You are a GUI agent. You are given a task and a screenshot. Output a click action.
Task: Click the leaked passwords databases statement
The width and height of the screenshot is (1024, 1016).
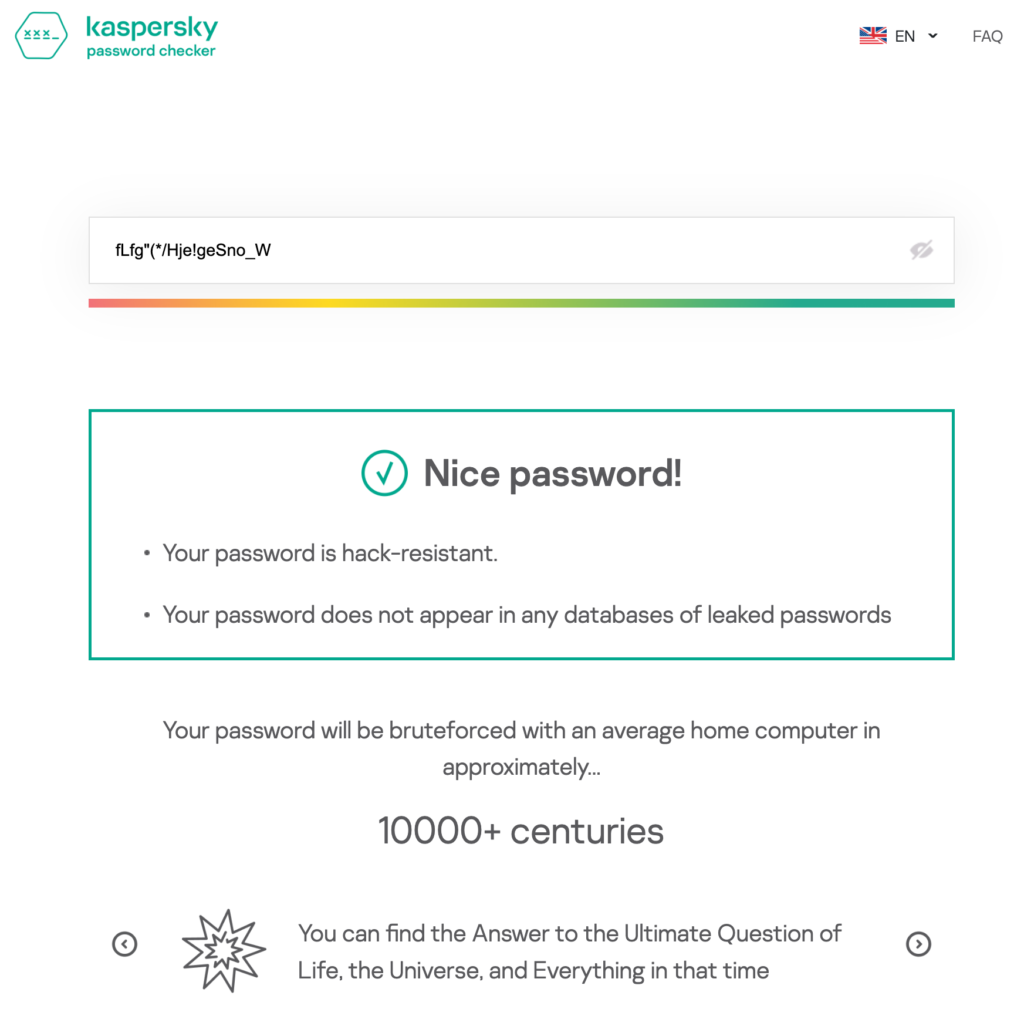(x=526, y=615)
